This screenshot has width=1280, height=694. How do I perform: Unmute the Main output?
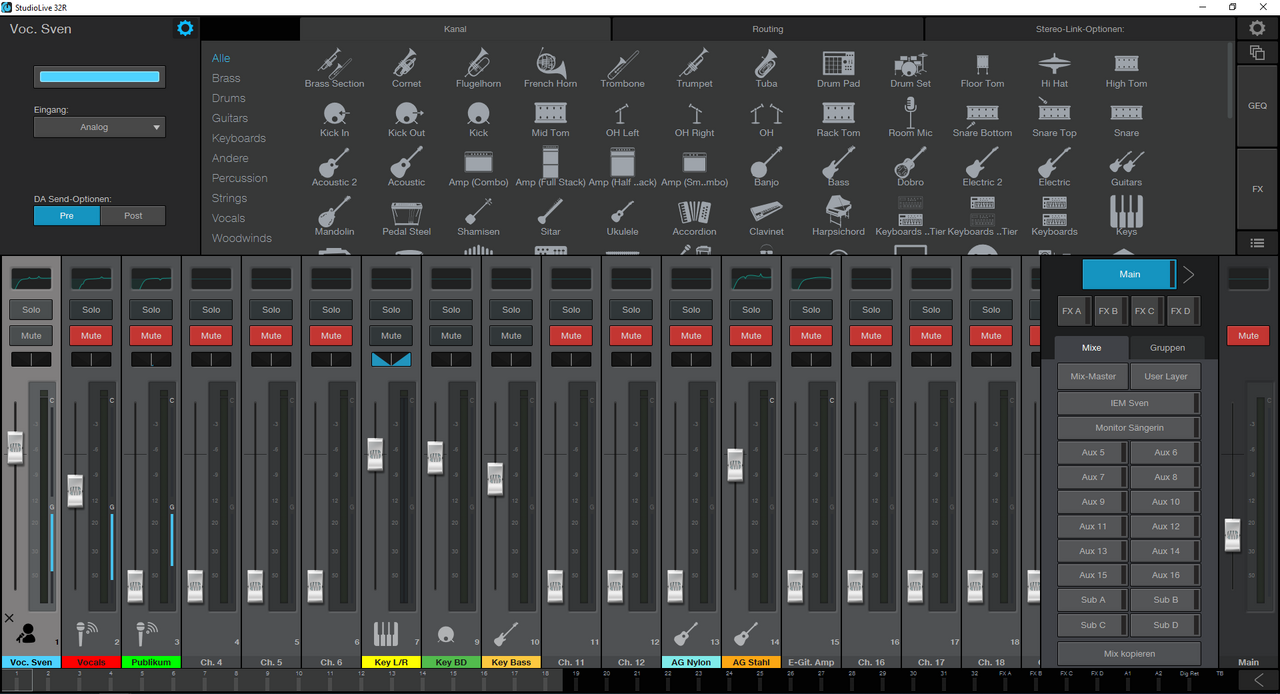click(x=1248, y=335)
